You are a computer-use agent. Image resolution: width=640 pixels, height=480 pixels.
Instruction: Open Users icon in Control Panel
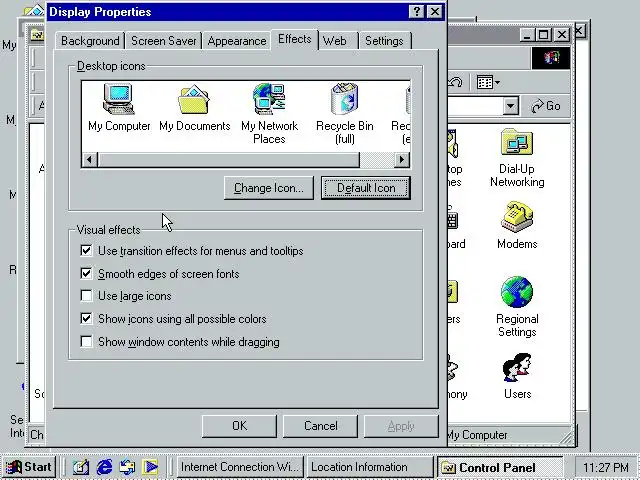coord(517,376)
